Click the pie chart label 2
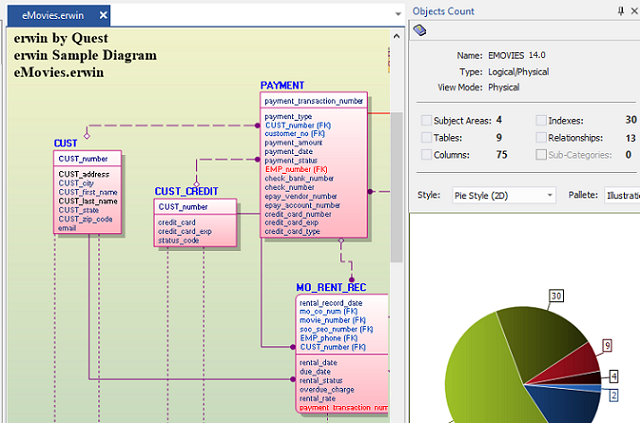 tap(613, 395)
